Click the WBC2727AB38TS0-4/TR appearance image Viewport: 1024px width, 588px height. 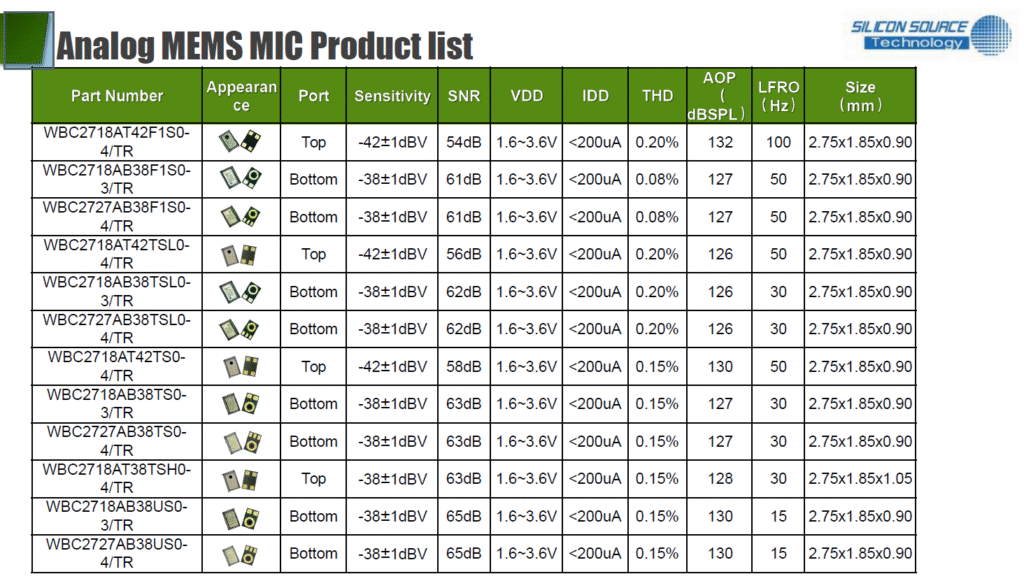(242, 442)
